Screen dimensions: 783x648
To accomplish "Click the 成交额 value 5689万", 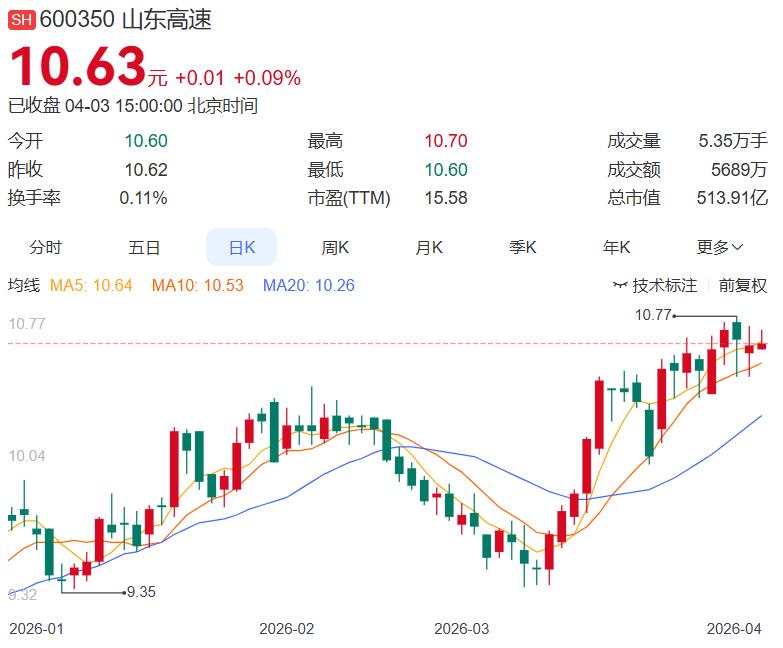I will tap(739, 170).
